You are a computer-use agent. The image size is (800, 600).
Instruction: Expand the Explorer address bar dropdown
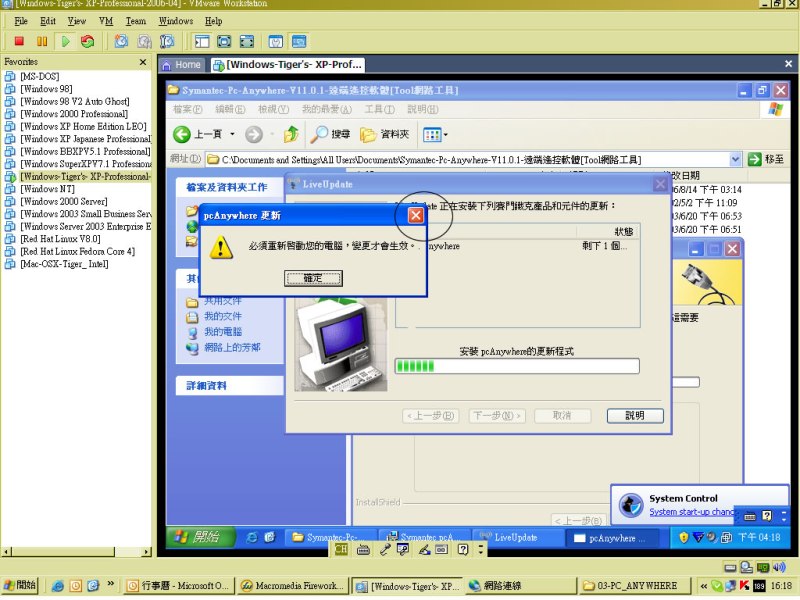[x=735, y=159]
